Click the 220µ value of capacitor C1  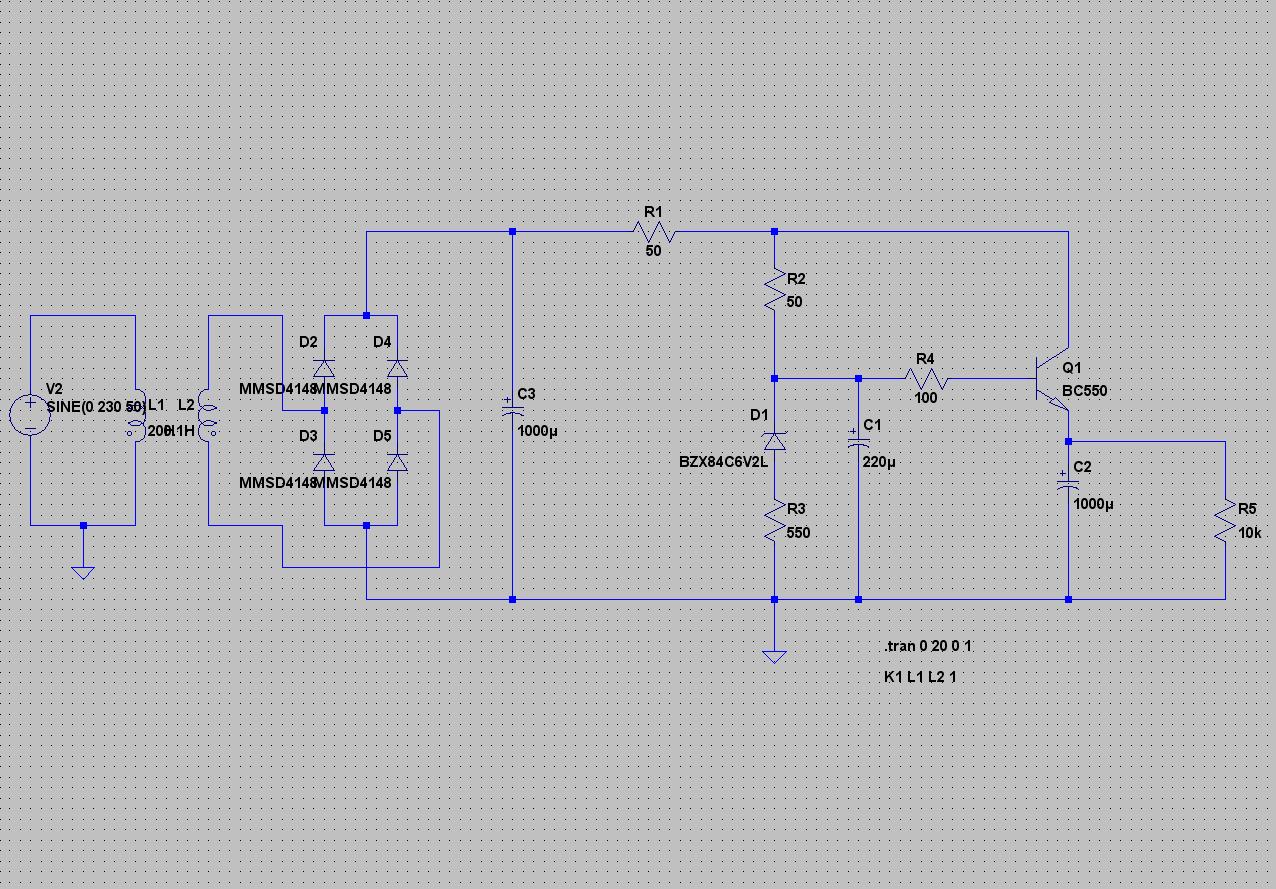879,463
